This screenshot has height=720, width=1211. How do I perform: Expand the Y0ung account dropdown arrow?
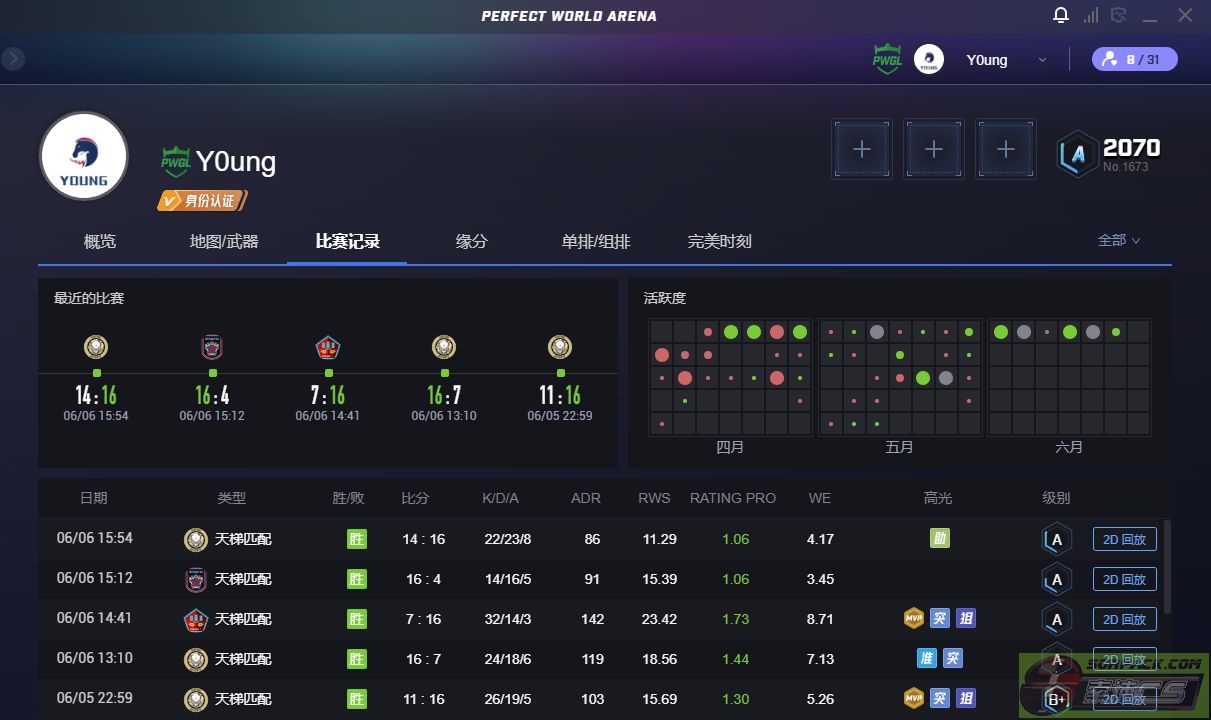pyautogui.click(x=1042, y=60)
